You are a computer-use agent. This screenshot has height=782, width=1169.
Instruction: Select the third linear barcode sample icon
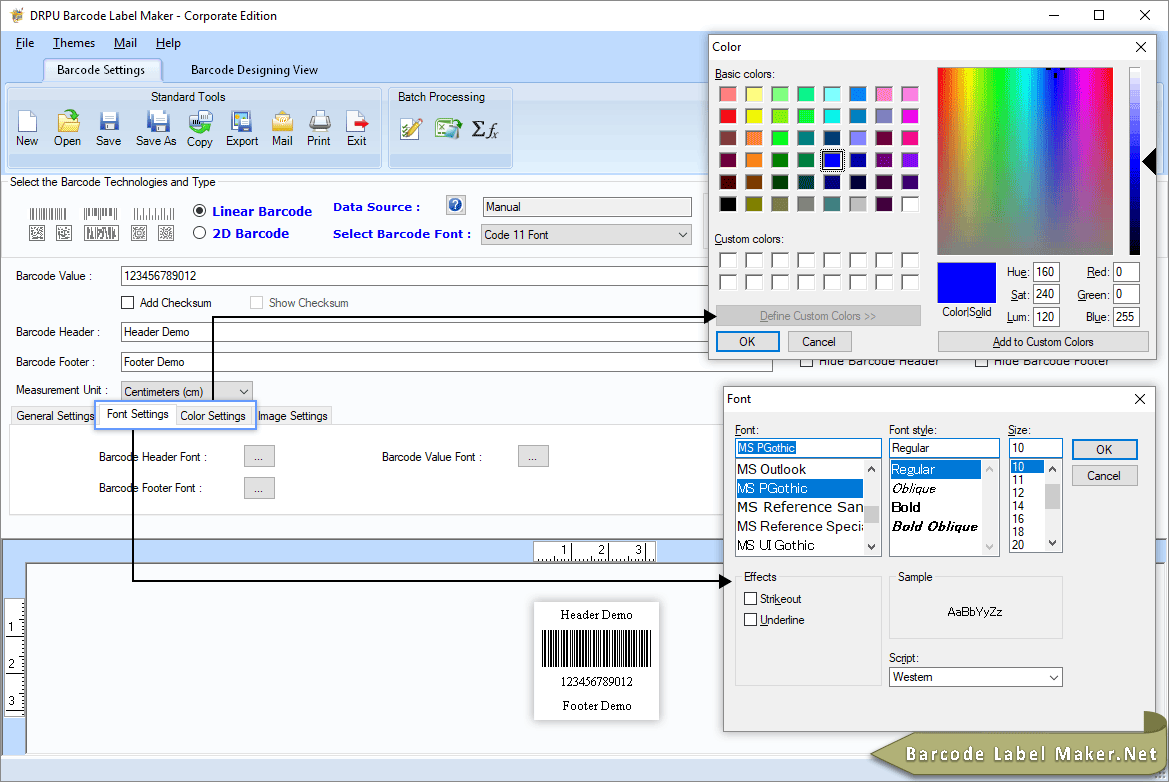point(154,214)
